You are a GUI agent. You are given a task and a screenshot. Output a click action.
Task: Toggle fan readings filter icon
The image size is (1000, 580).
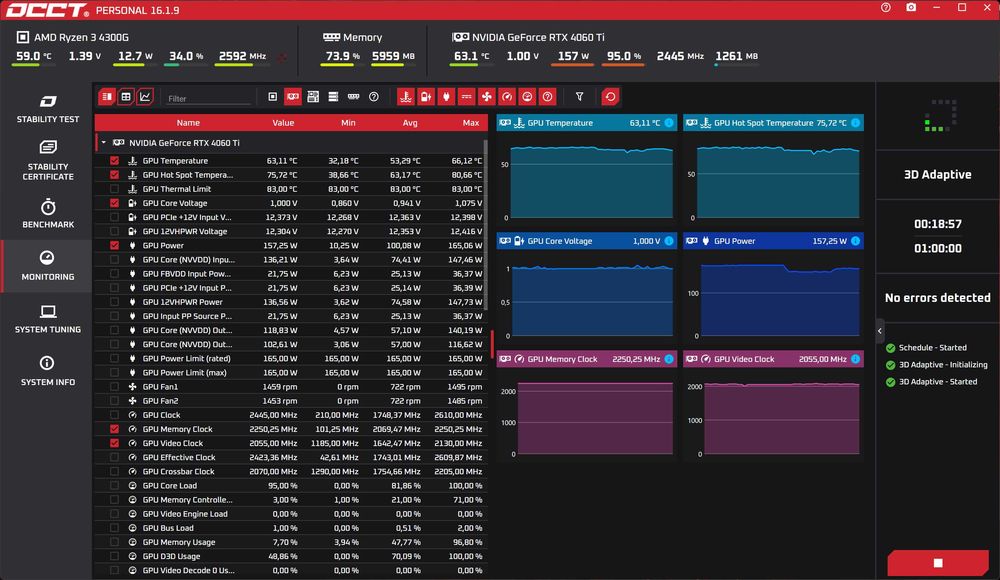point(487,97)
